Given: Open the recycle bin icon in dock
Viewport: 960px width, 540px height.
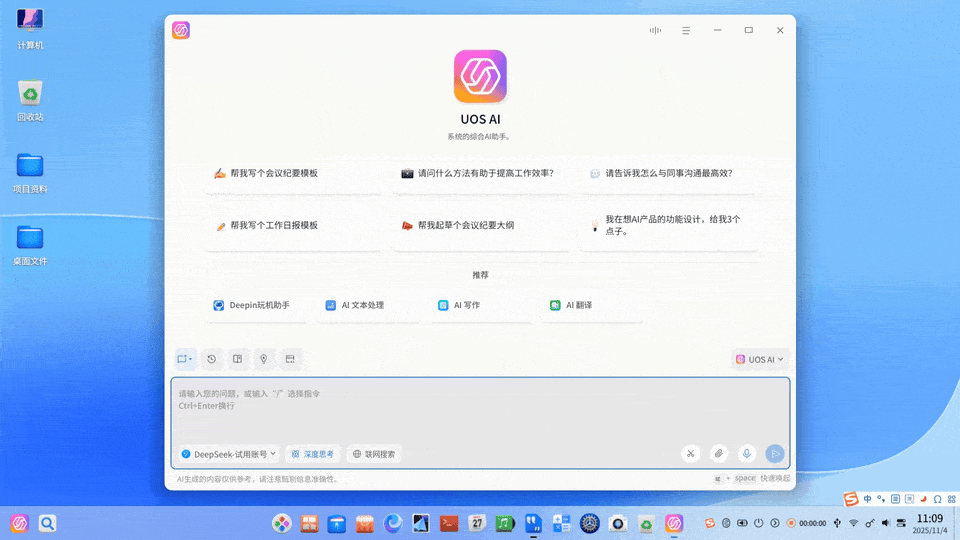Looking at the screenshot, I should (x=646, y=523).
